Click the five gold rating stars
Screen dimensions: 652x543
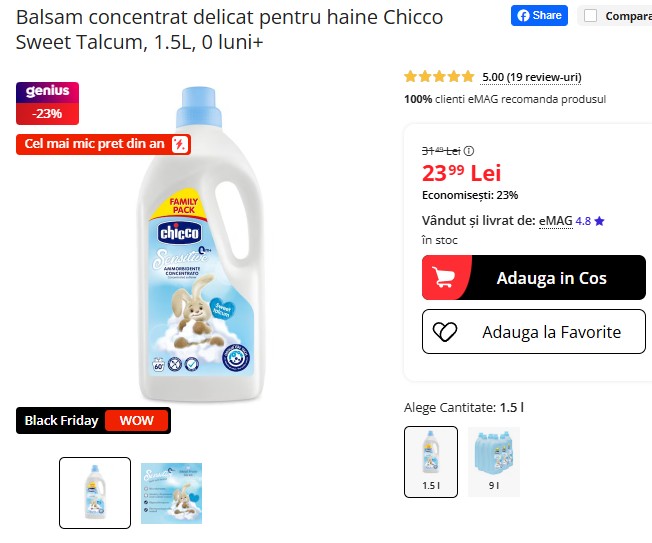[x=439, y=77]
